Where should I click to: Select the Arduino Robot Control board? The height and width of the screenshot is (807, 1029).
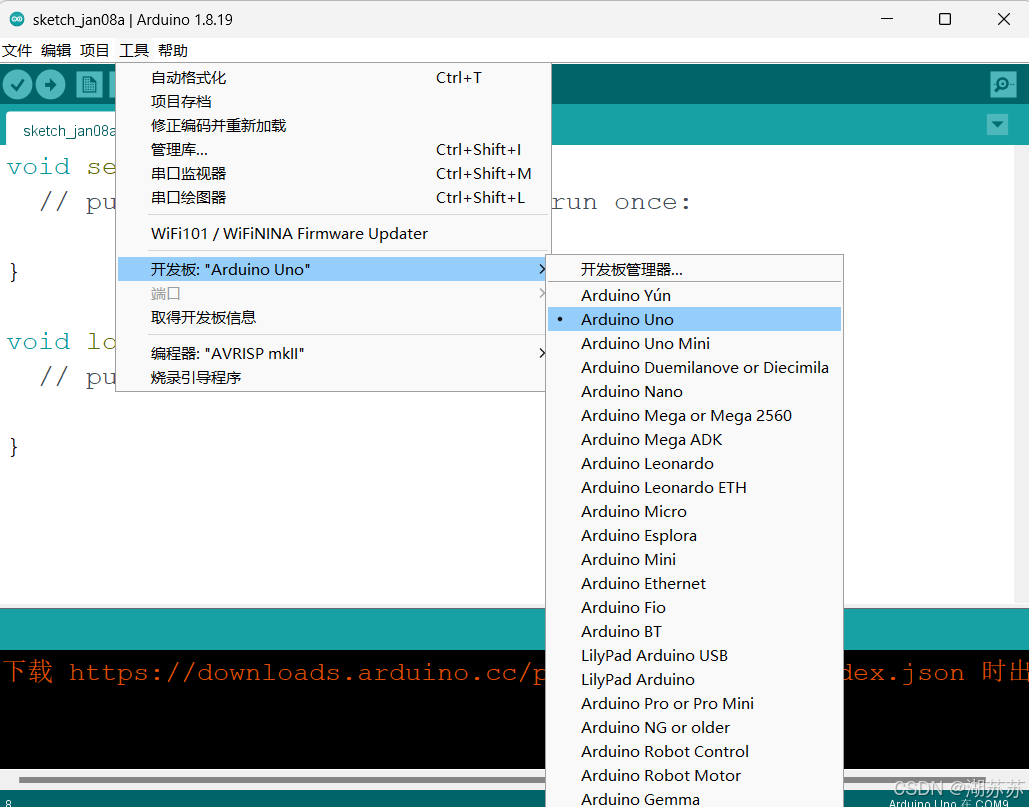click(694, 752)
